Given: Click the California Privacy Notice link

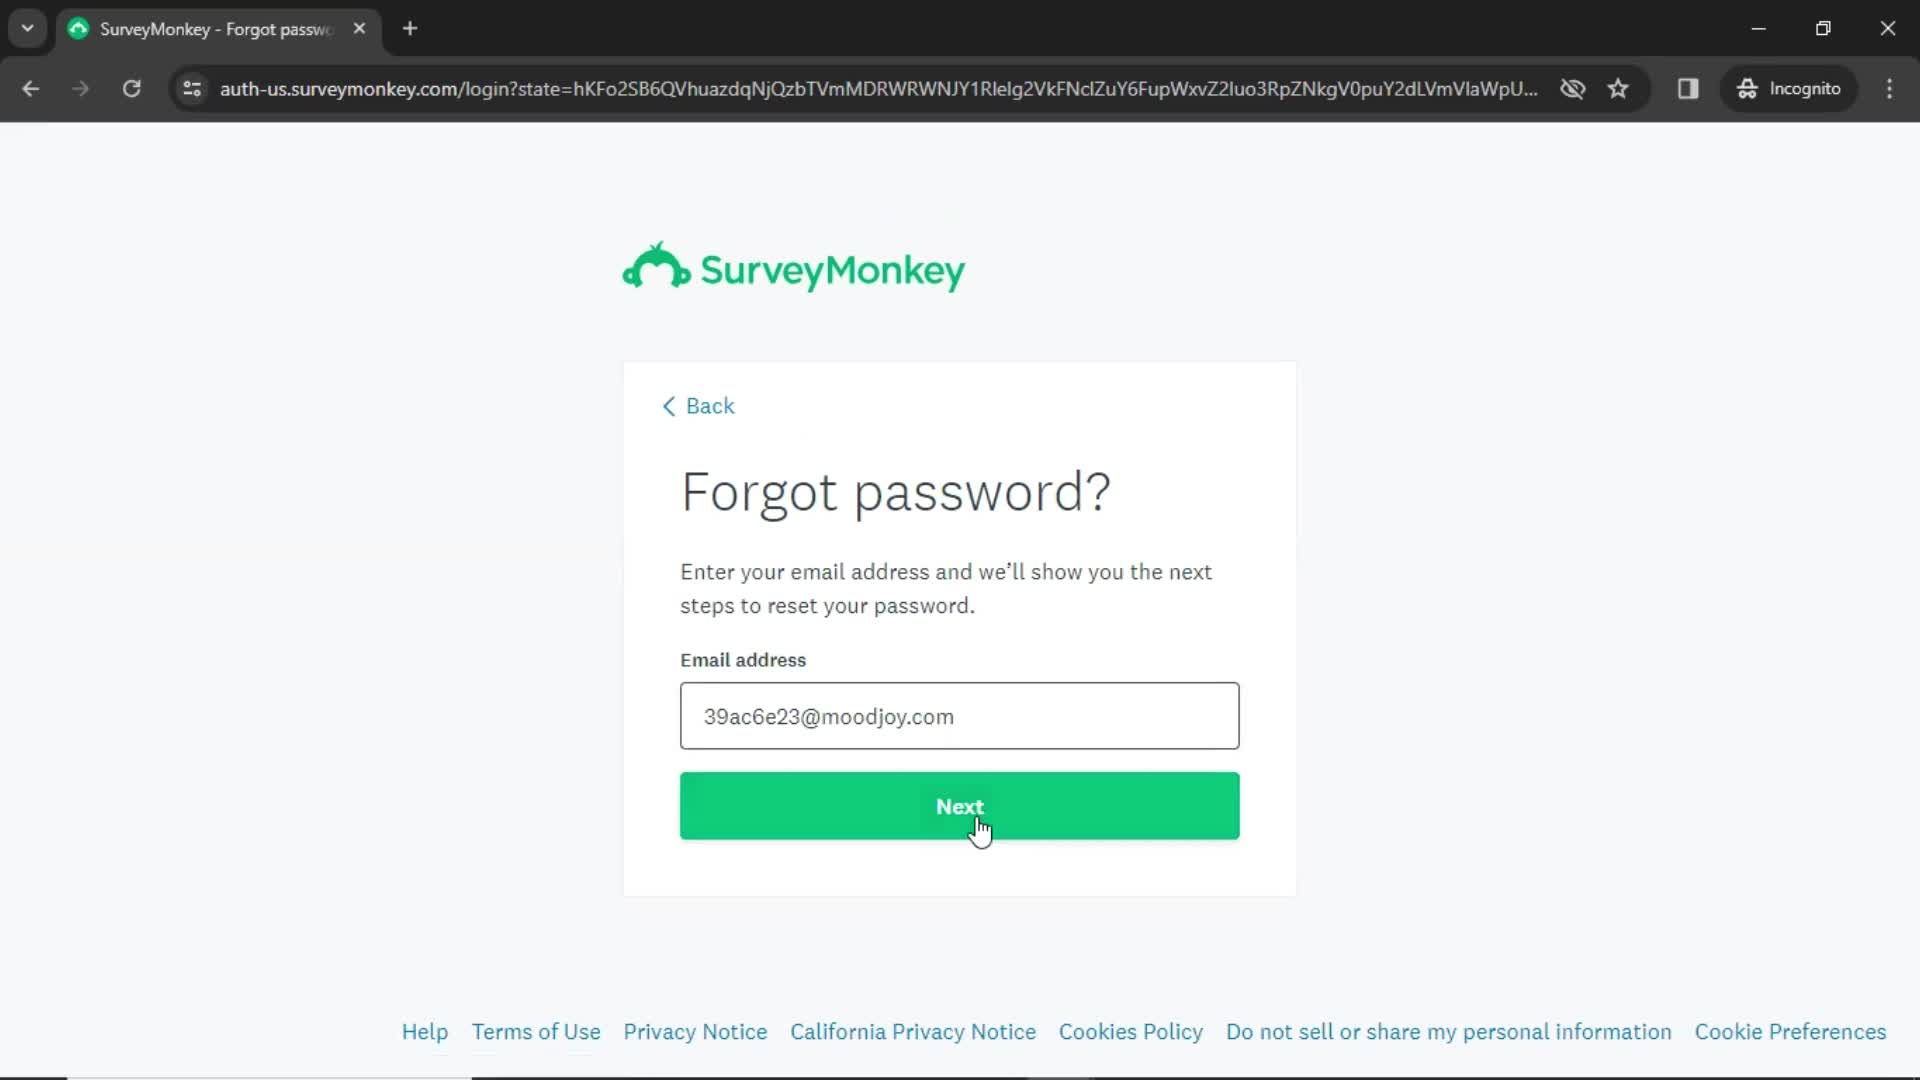Looking at the screenshot, I should tap(913, 1031).
